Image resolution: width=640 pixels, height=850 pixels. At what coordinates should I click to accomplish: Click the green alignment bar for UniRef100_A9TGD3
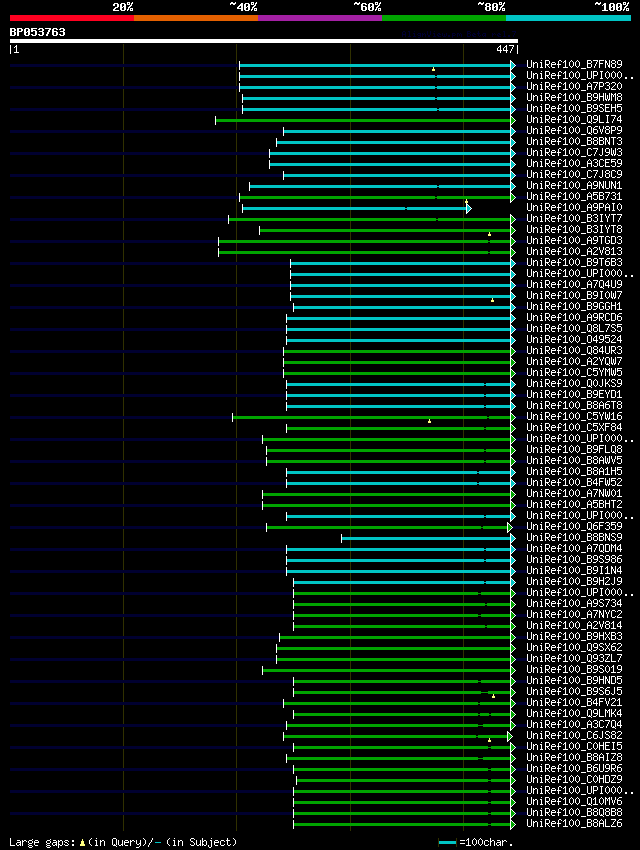pos(364,241)
